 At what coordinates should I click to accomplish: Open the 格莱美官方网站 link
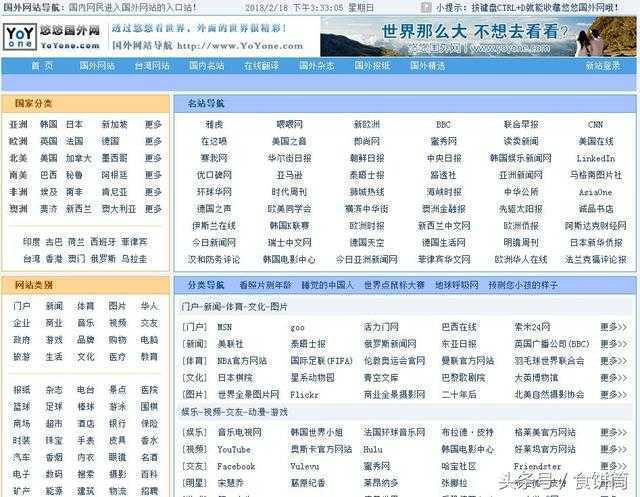[545, 432]
